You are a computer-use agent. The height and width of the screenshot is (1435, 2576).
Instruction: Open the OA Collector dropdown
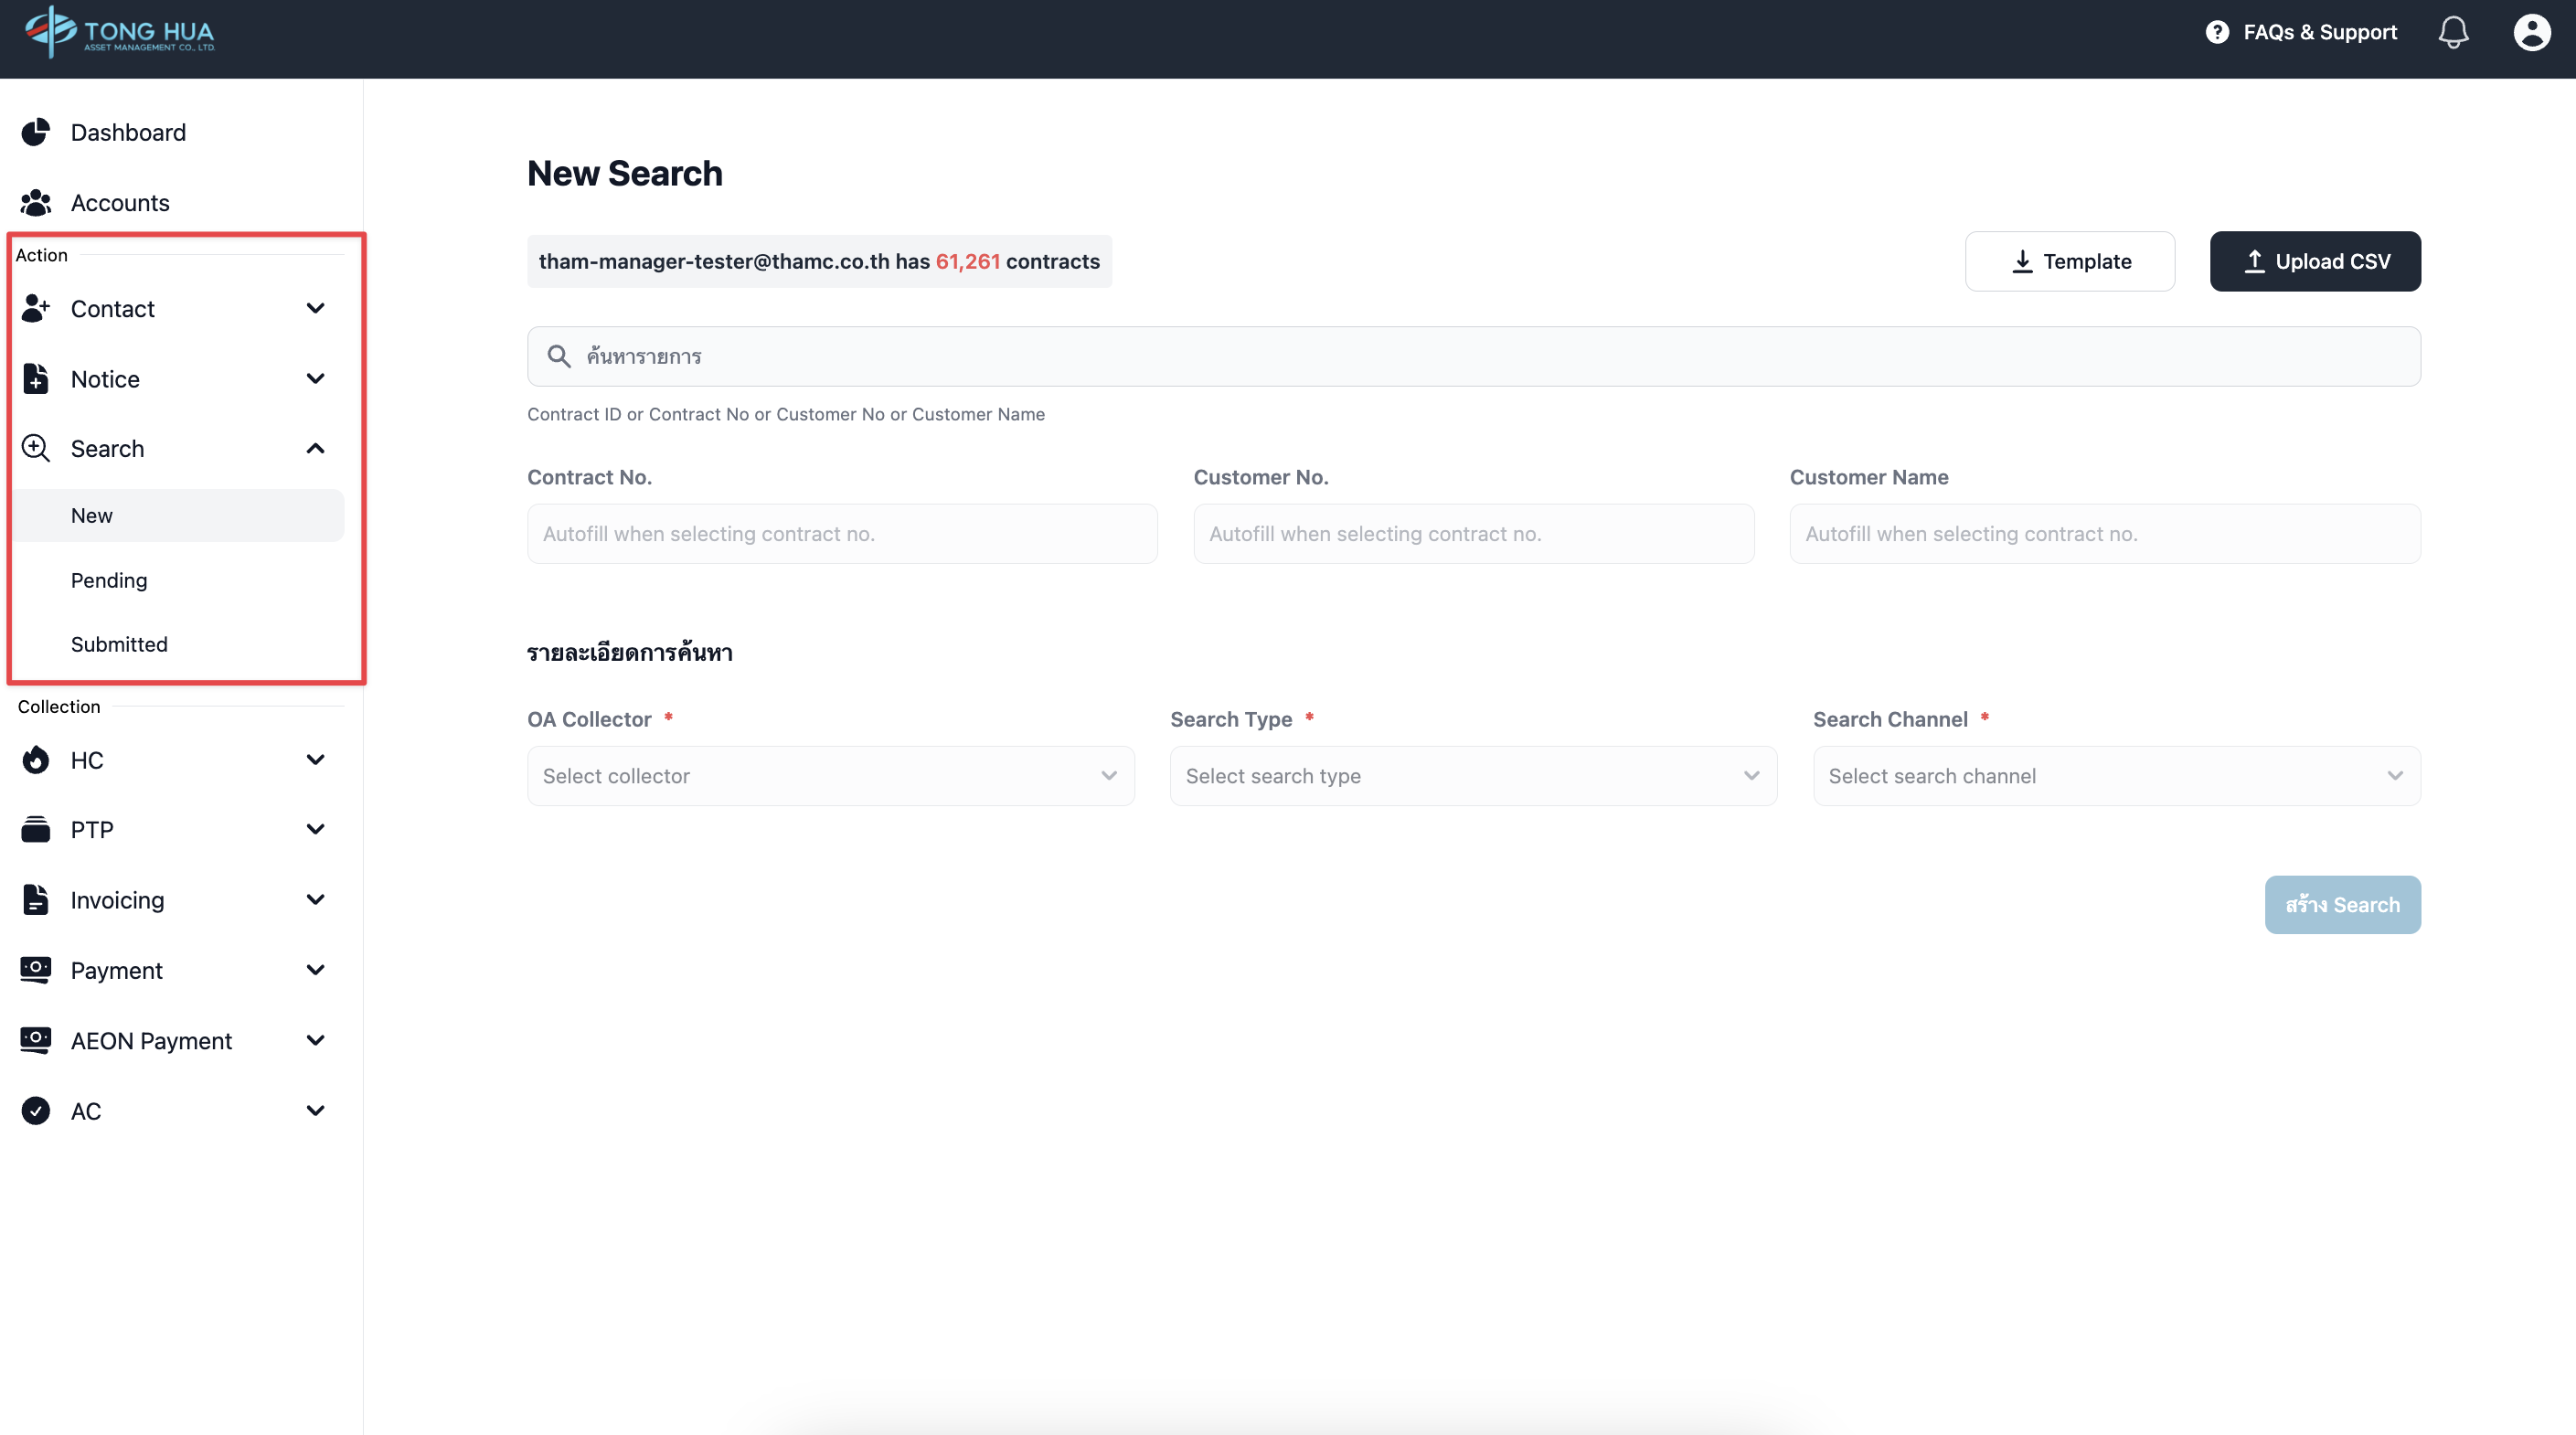coord(830,776)
